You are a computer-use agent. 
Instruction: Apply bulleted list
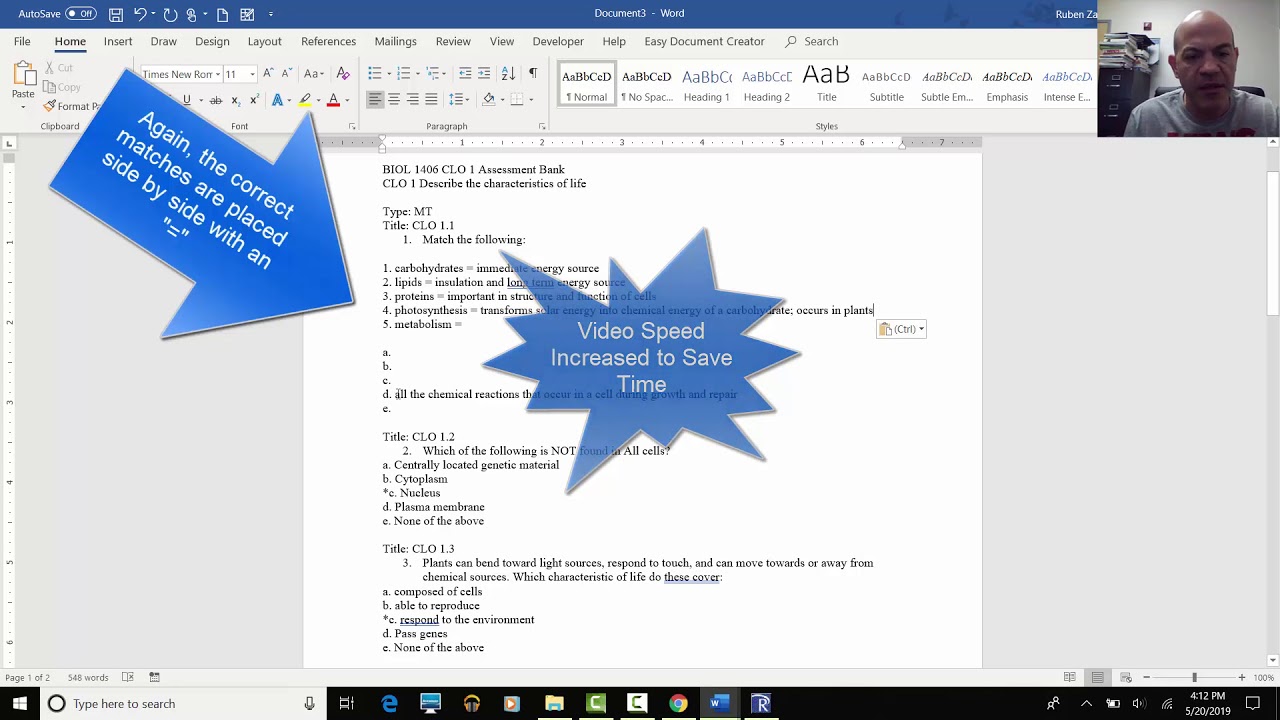(375, 74)
